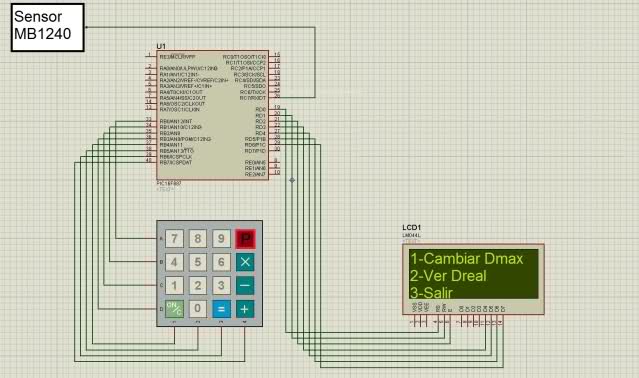The width and height of the screenshot is (639, 378).
Task: Click keypad key 3
Action: pyautogui.click(x=221, y=286)
